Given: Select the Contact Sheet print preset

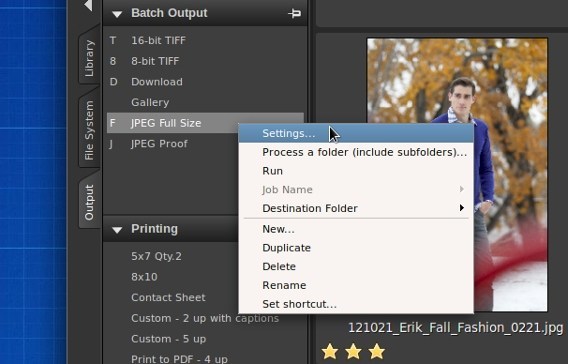Looking at the screenshot, I should point(168,297).
